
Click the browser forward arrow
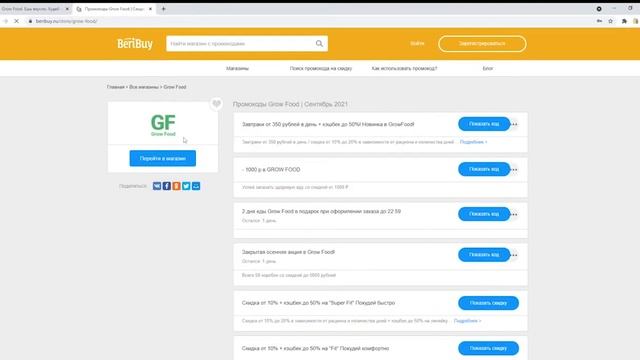[6, 21]
